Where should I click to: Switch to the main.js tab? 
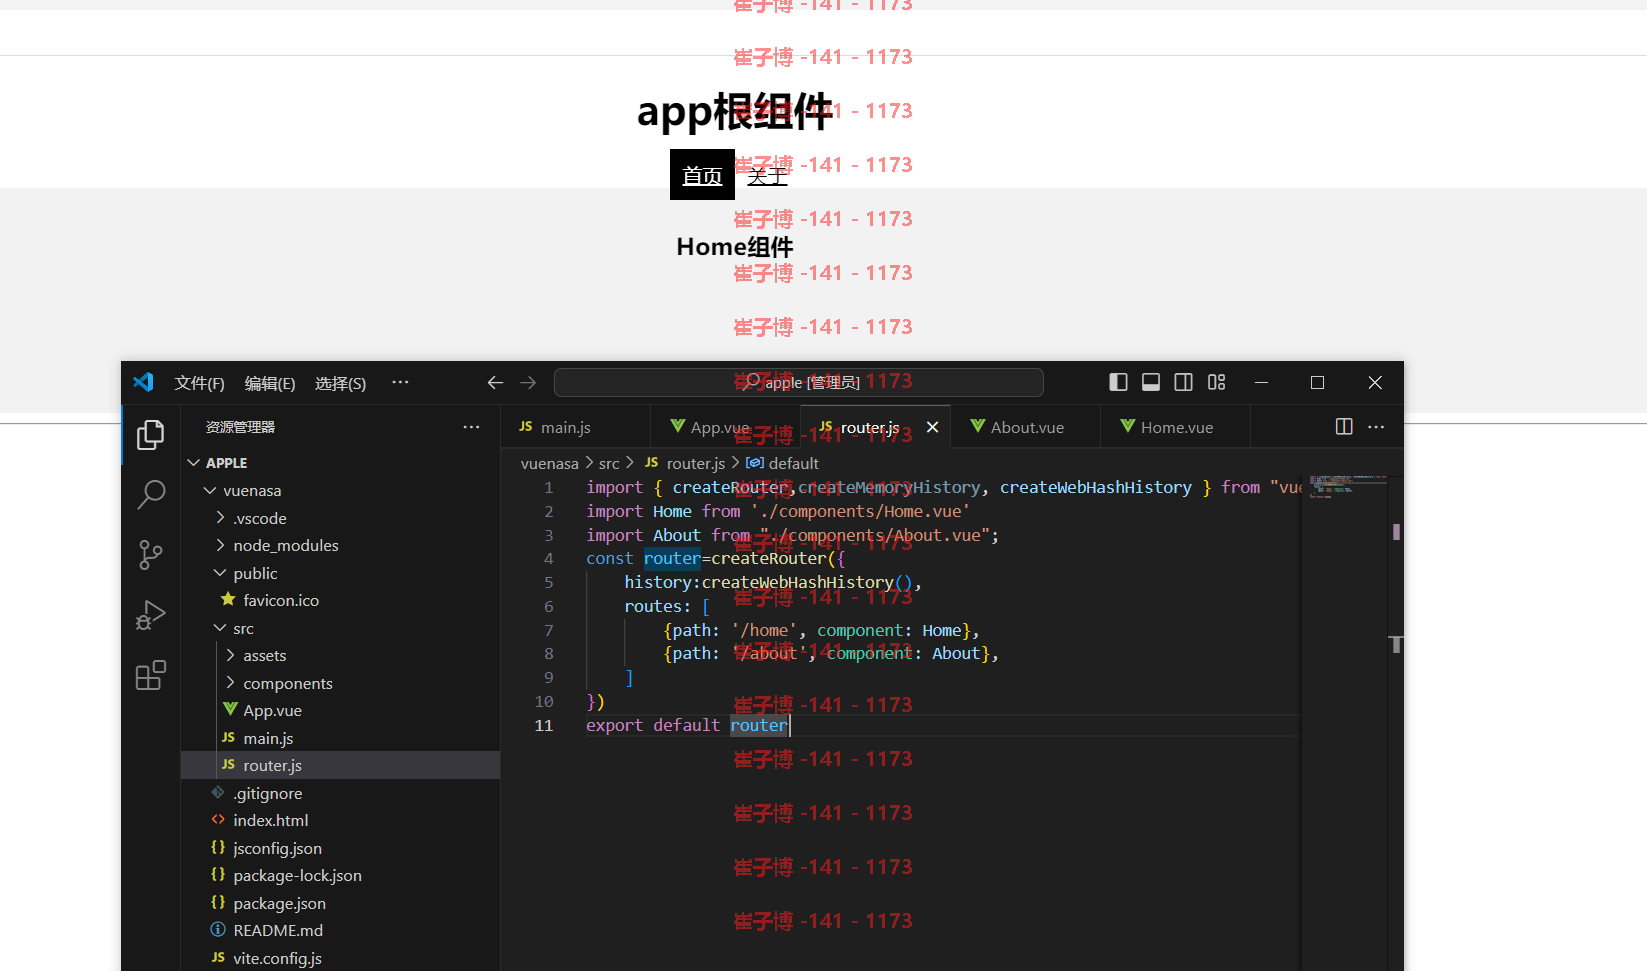point(575,427)
